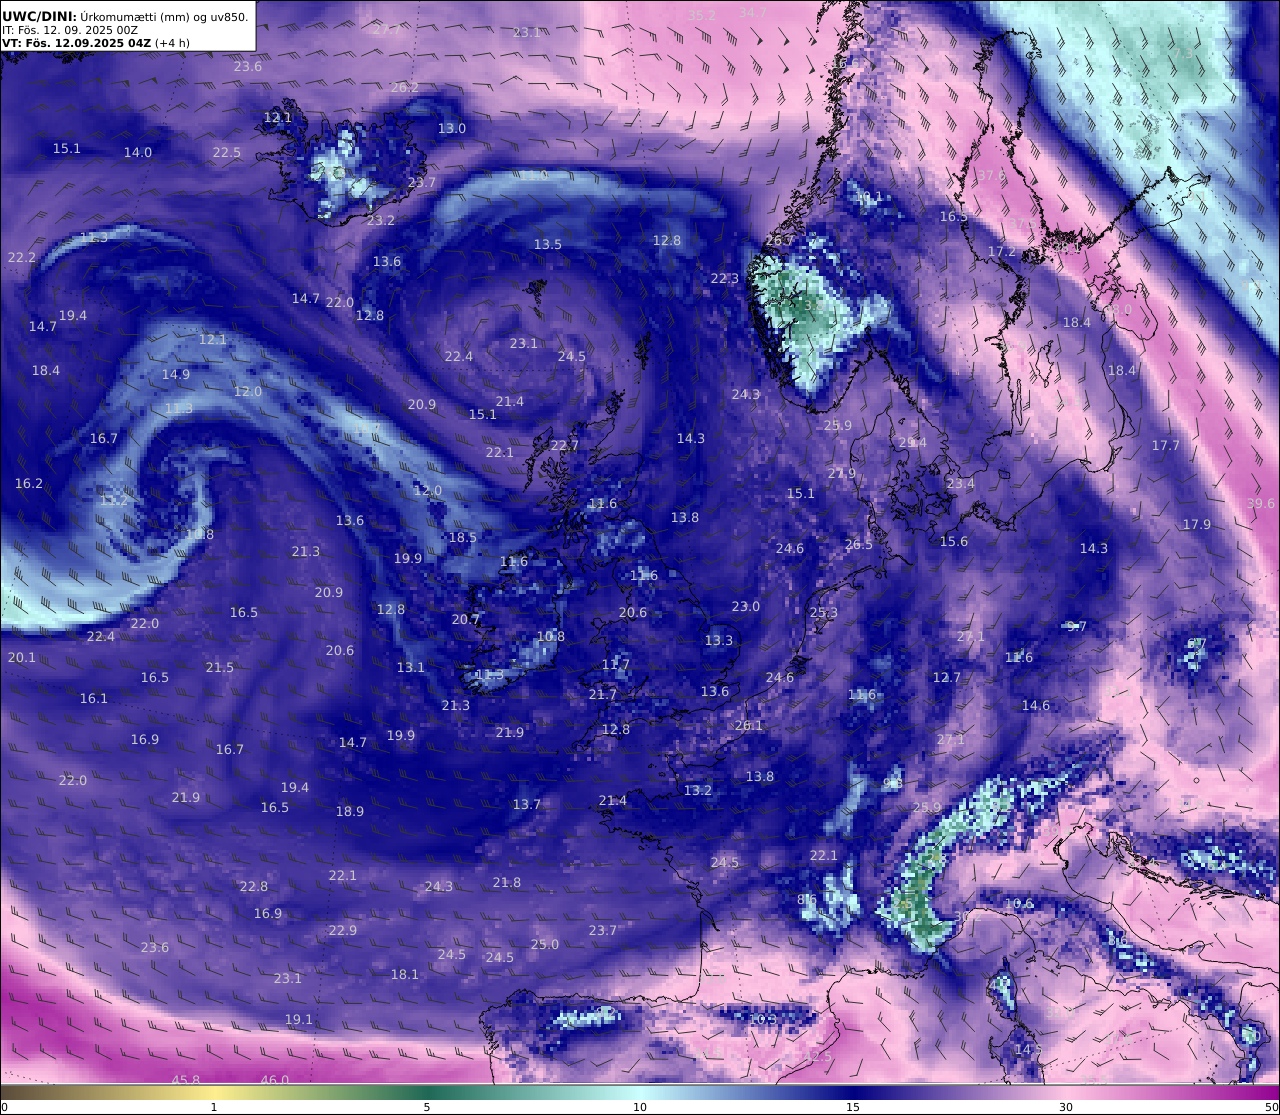This screenshot has width=1280, height=1115.
Task: Click the map value 46.0
Action: tap(275, 1080)
